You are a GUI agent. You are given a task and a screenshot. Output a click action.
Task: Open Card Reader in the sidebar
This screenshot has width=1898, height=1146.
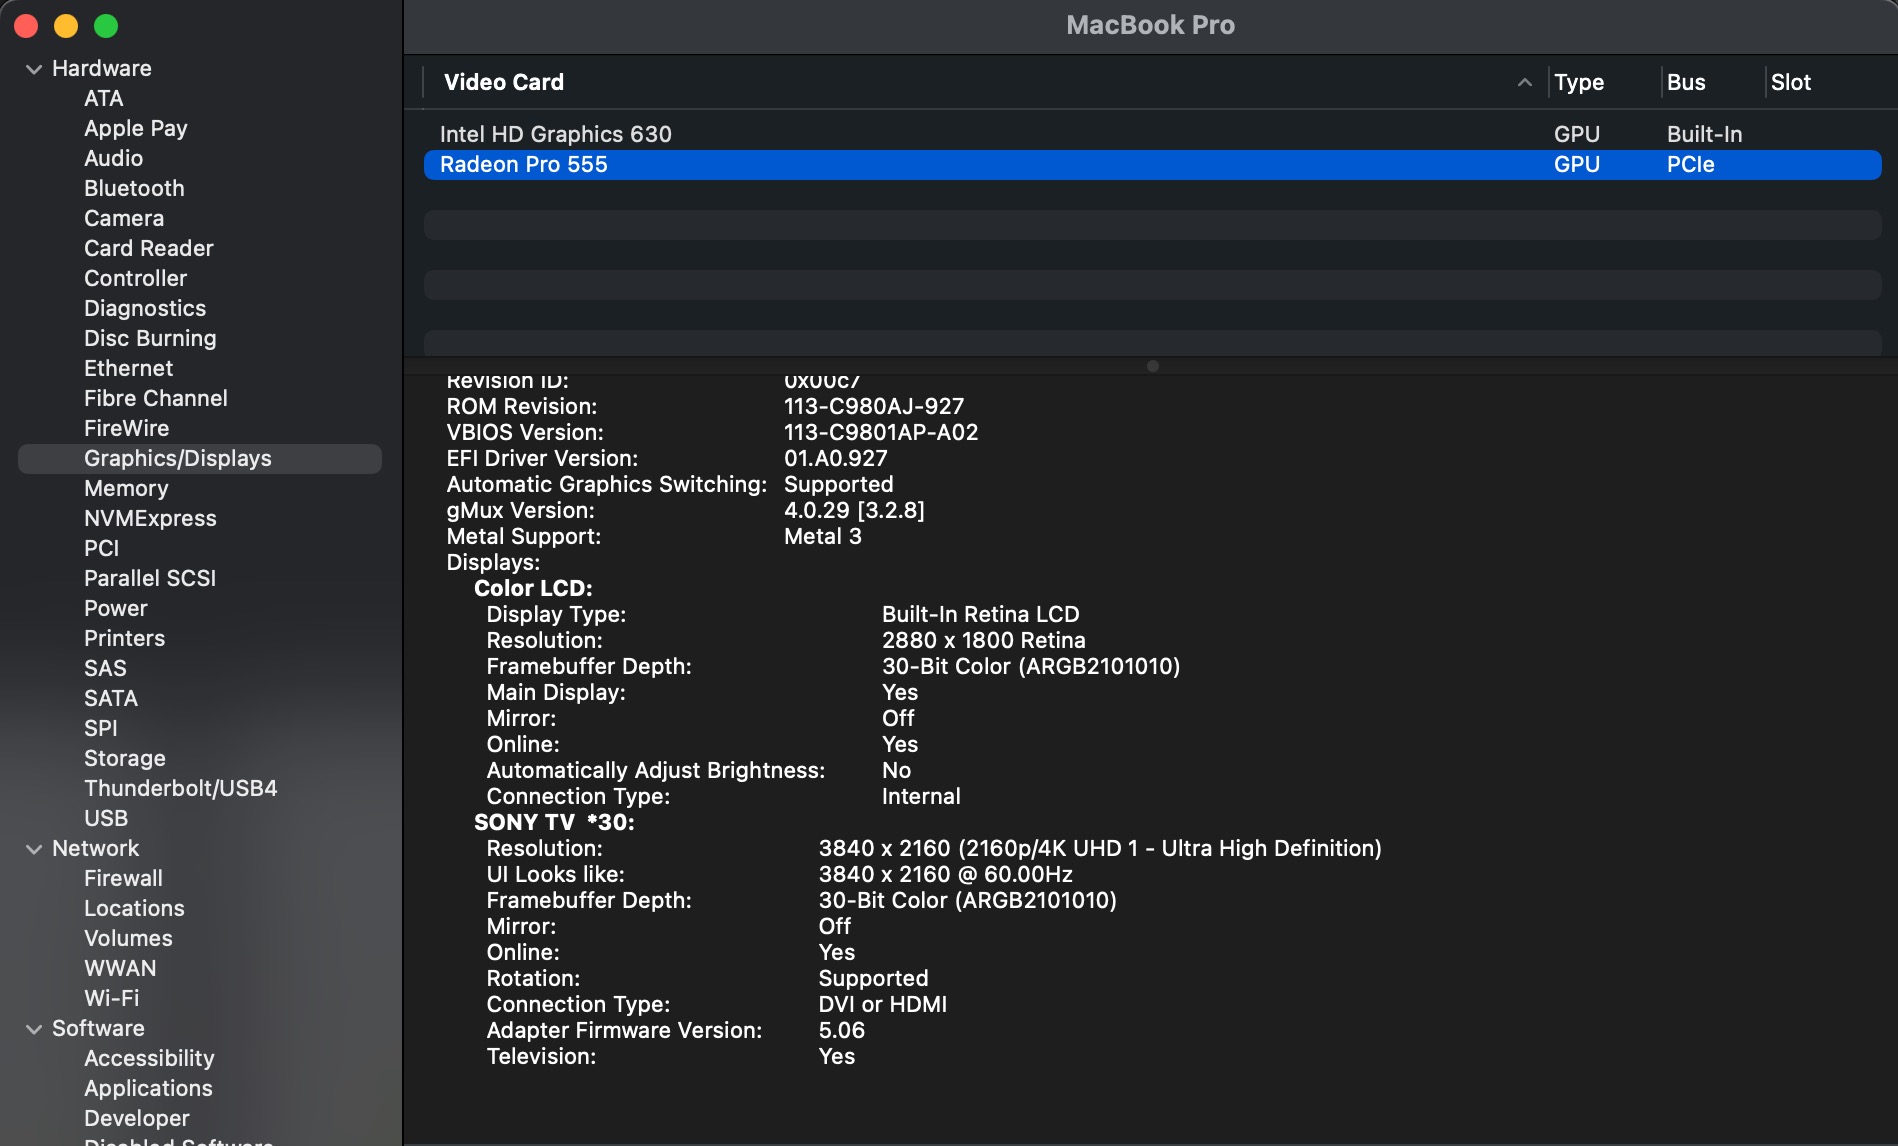pyautogui.click(x=149, y=248)
